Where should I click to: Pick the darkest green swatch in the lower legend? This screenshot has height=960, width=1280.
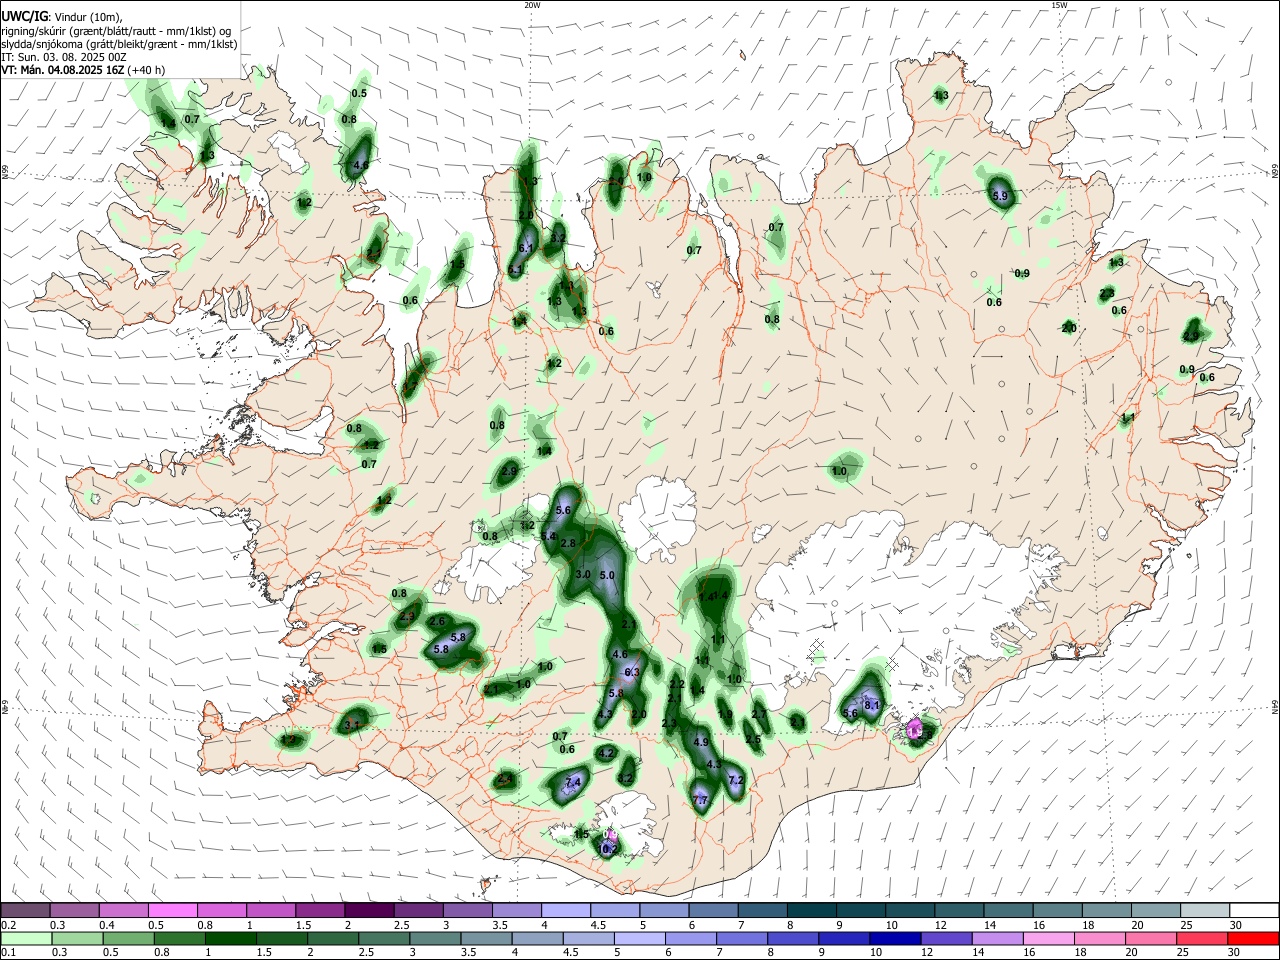coord(230,938)
